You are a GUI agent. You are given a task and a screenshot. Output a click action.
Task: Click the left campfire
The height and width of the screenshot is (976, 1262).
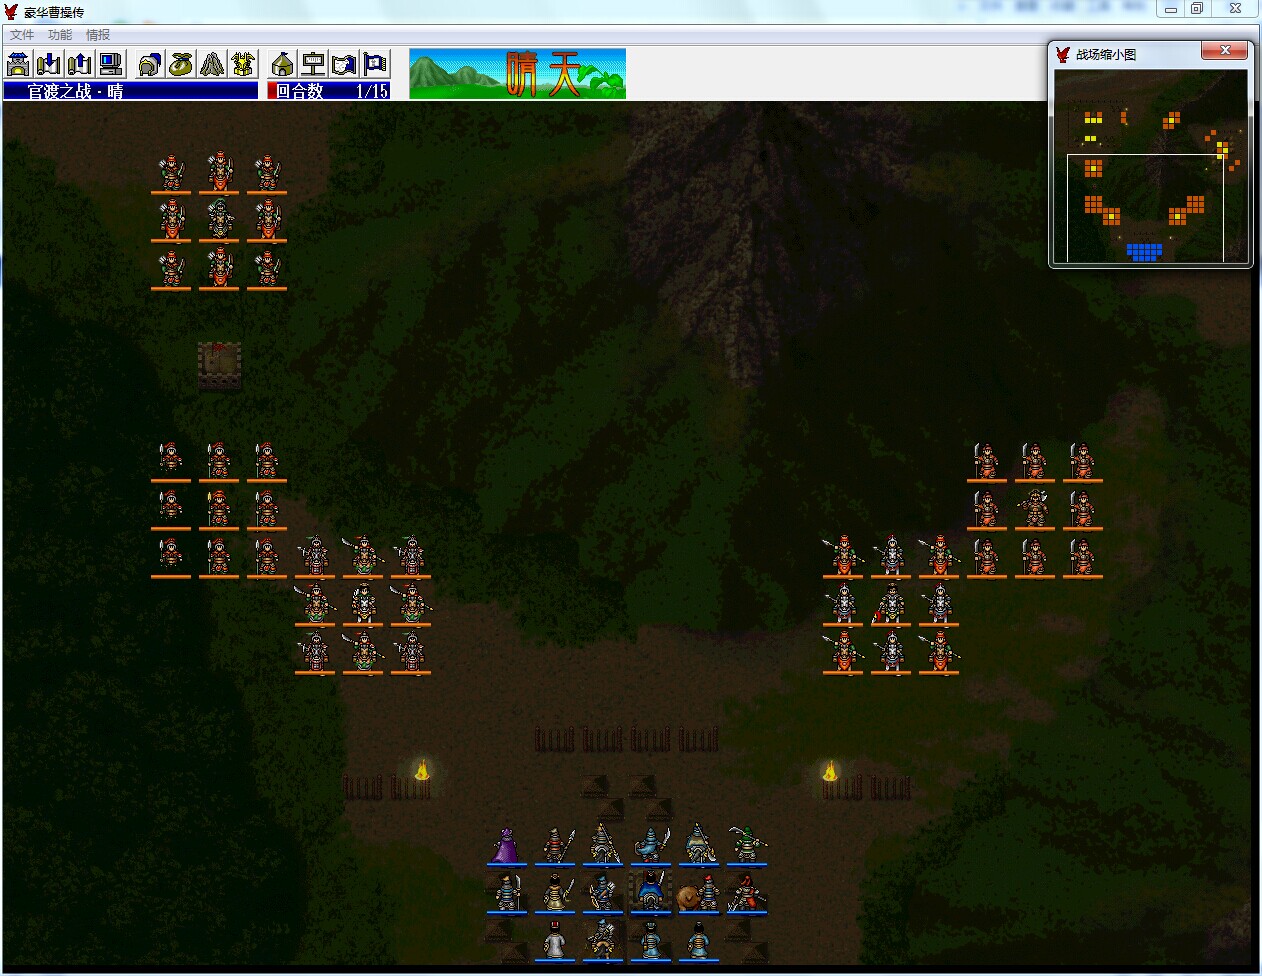(422, 770)
